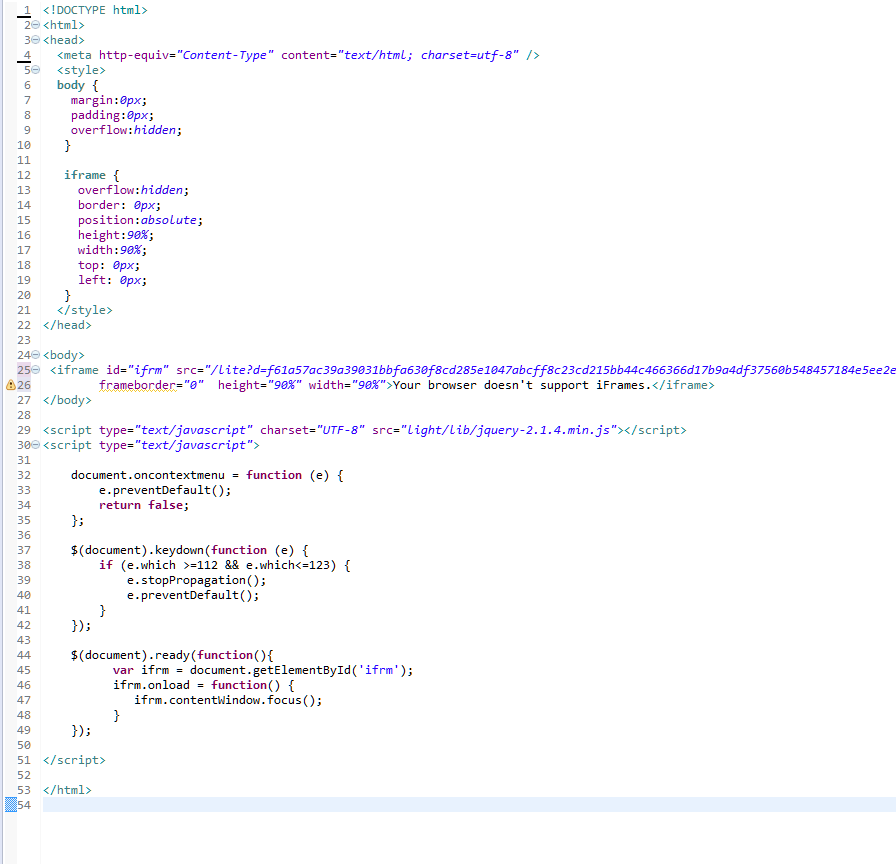Collapse the style fold marker at line 5
This screenshot has width=896, height=864.
pos(35,70)
